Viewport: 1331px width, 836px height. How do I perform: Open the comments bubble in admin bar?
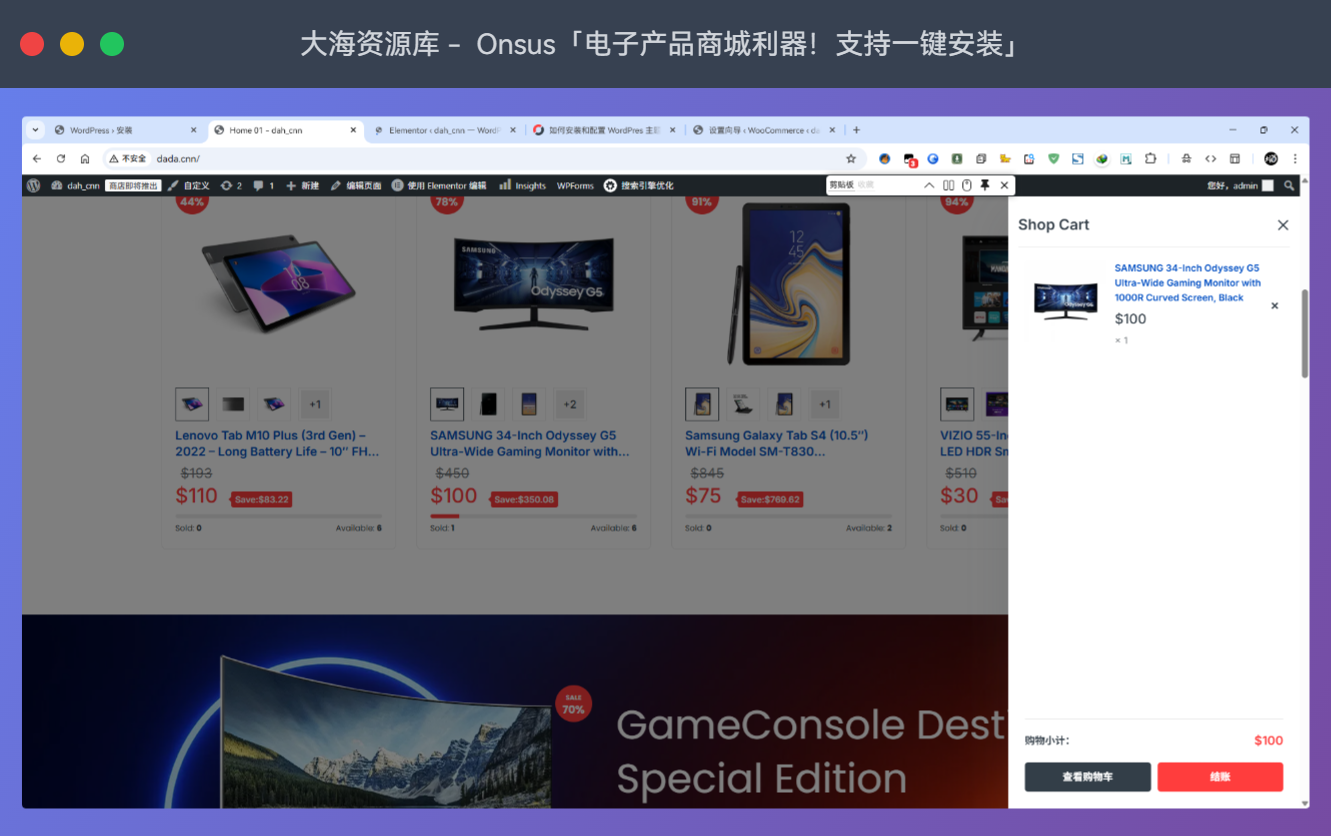pos(263,185)
